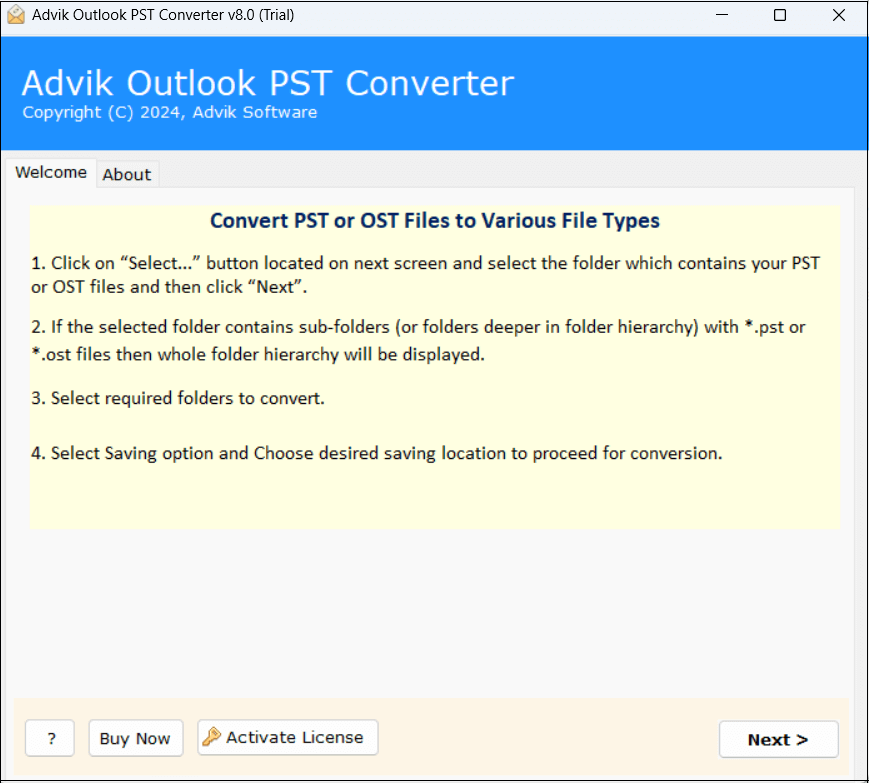Click the Advik envelope app icon in title bar
Screen dimensions: 869x783
pyautogui.click(x=16, y=15)
